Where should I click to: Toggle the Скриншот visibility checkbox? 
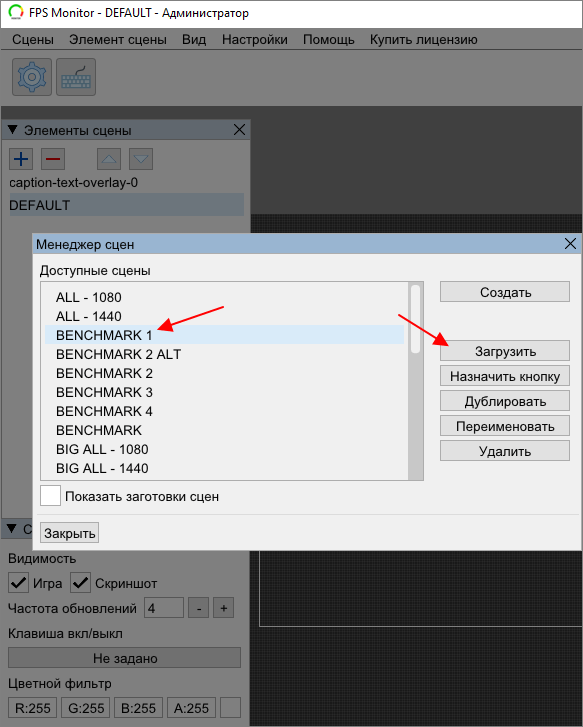[x=80, y=583]
